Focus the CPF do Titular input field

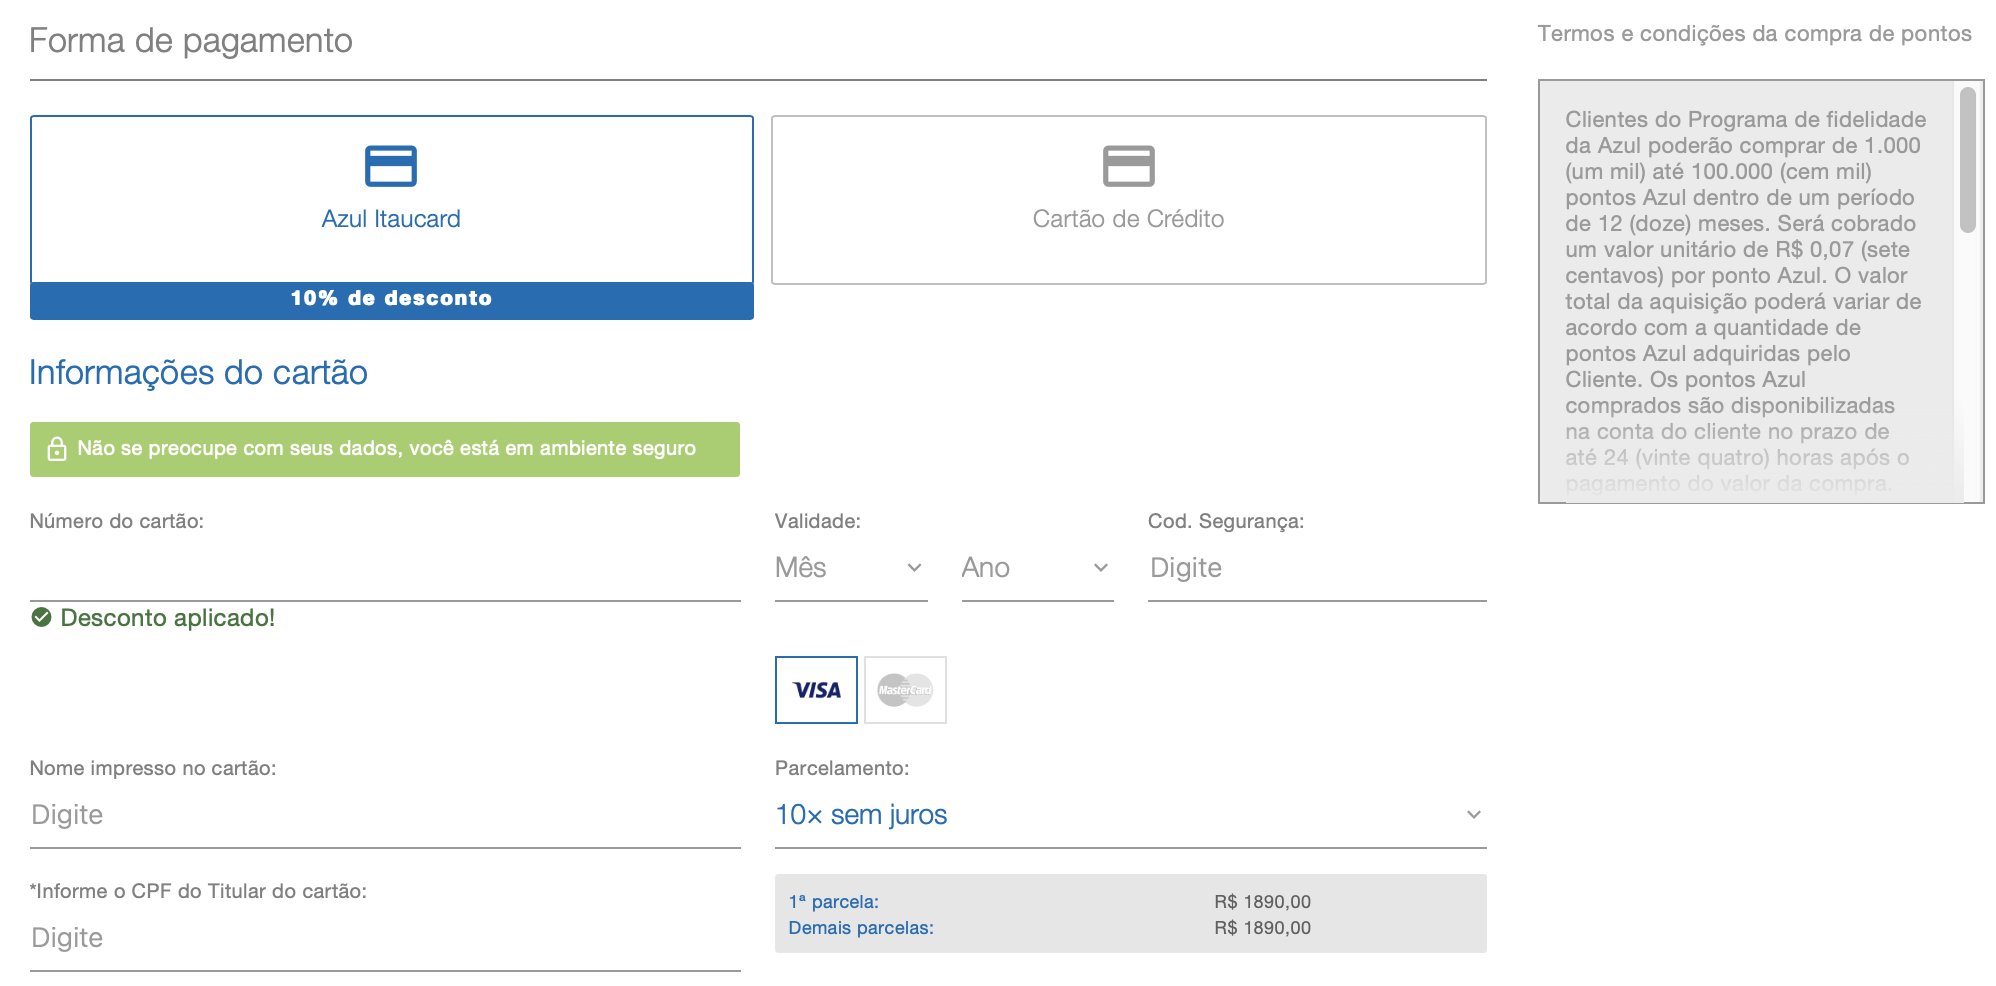point(385,939)
